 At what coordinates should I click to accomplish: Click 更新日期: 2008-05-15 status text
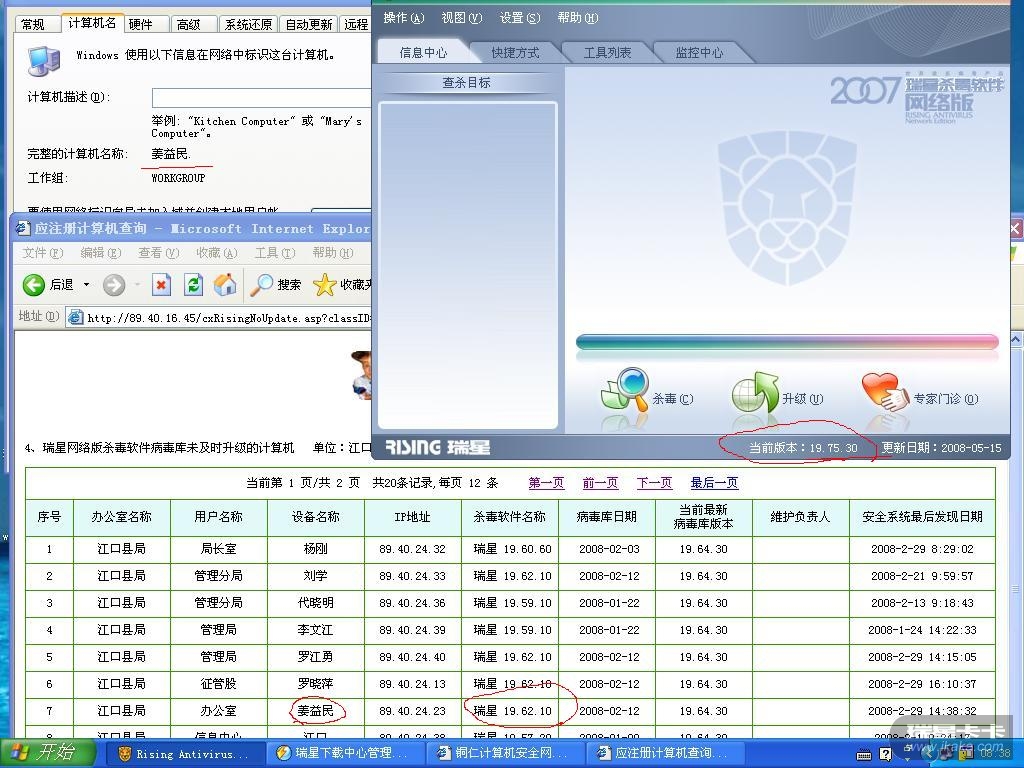tap(941, 448)
